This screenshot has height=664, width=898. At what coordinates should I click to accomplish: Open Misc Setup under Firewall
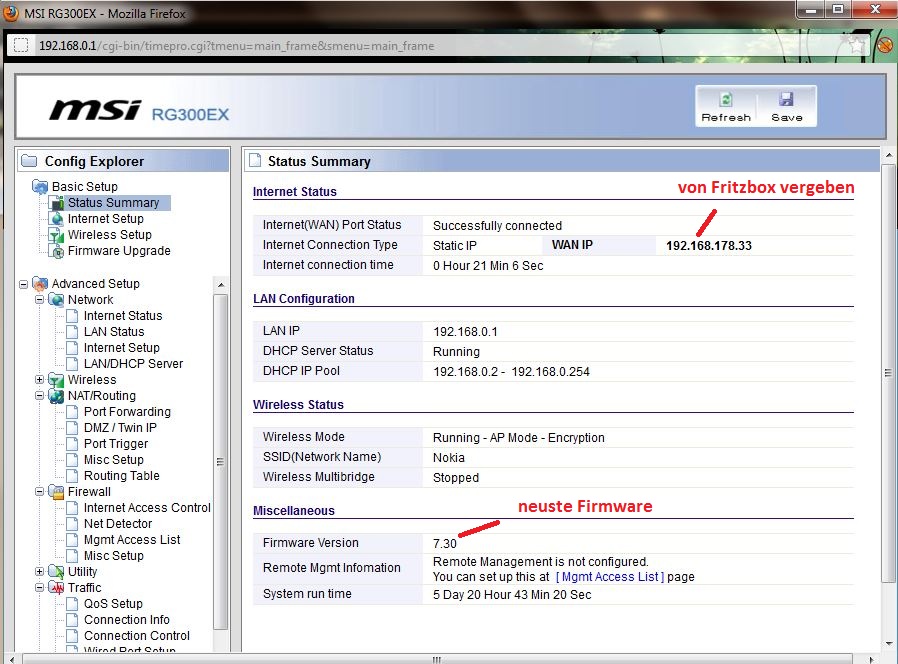(x=113, y=556)
